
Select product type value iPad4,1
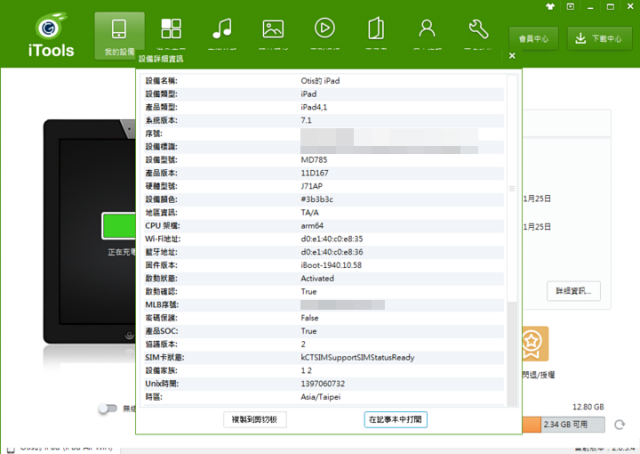[314, 107]
